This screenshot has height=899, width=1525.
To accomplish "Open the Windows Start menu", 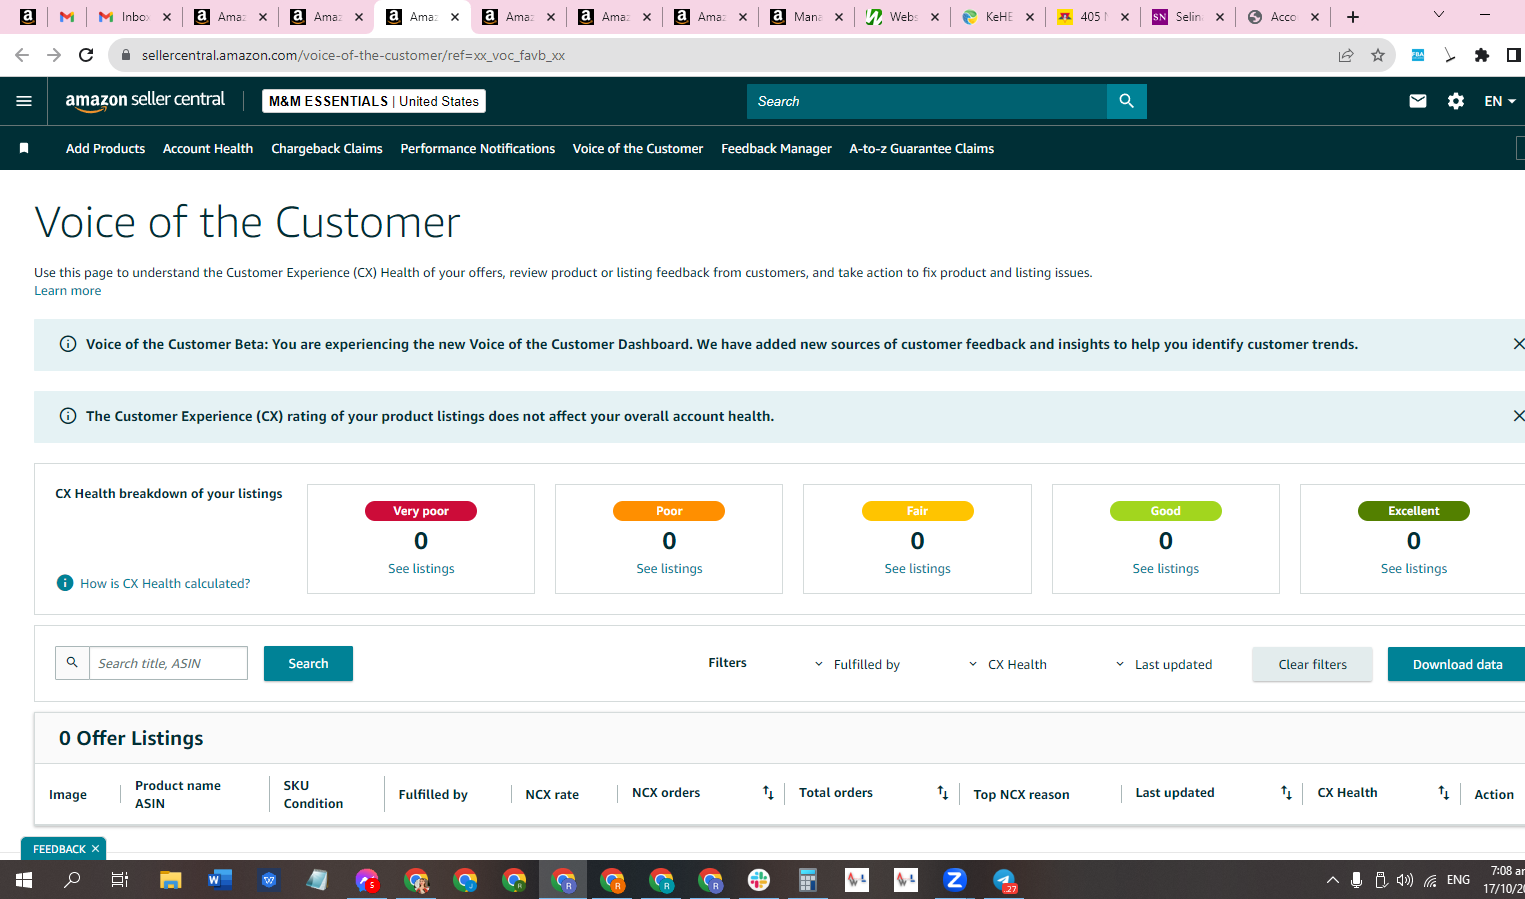I will point(24,880).
